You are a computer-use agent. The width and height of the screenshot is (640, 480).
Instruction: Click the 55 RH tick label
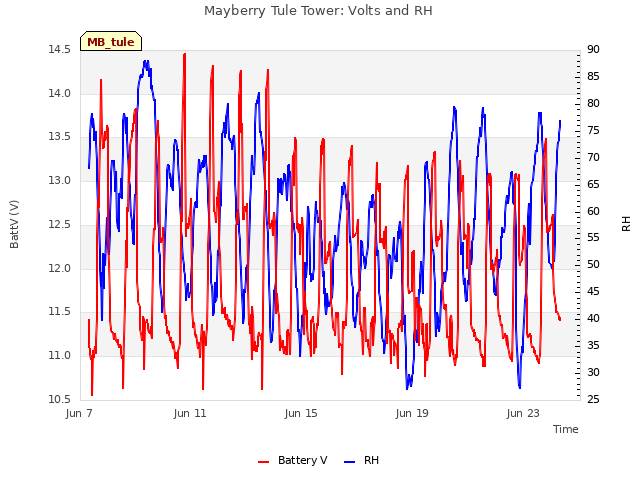pyautogui.click(x=593, y=238)
